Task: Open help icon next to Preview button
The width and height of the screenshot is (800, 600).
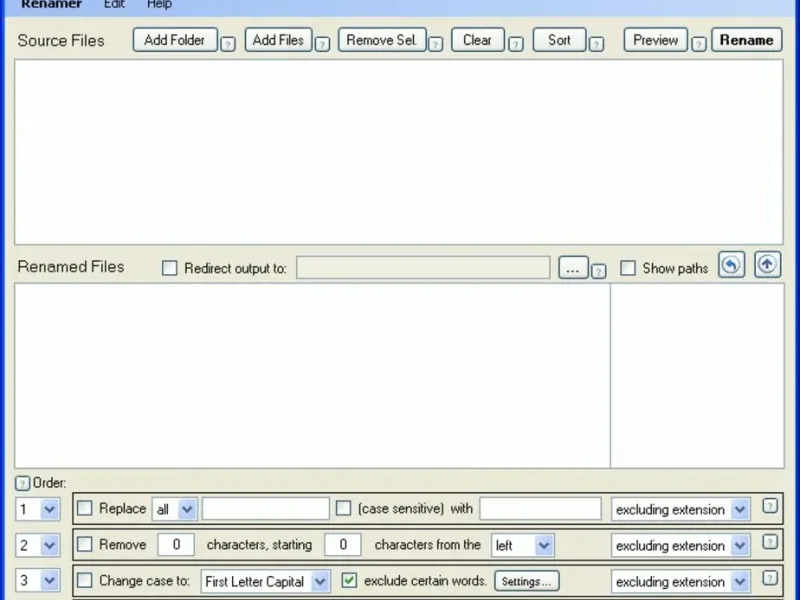Action: [699, 44]
